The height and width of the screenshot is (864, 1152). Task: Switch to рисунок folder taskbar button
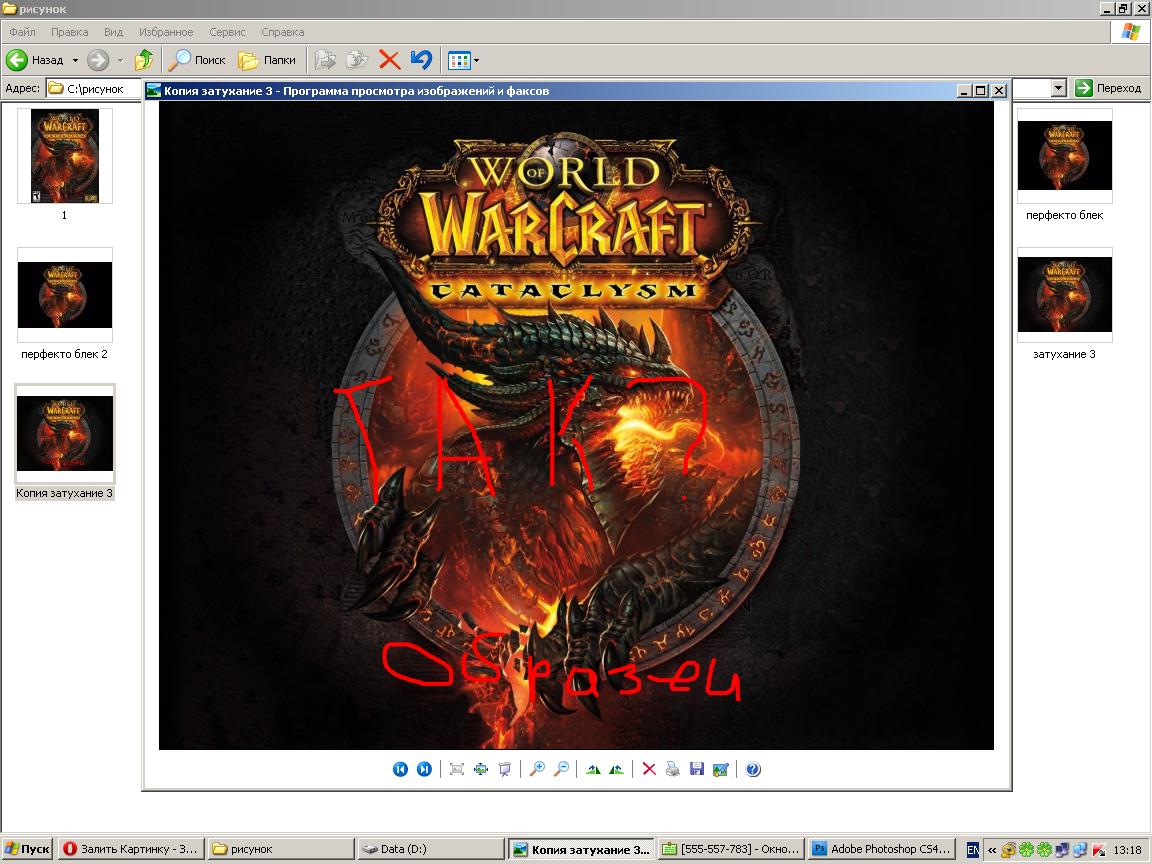click(x=279, y=849)
